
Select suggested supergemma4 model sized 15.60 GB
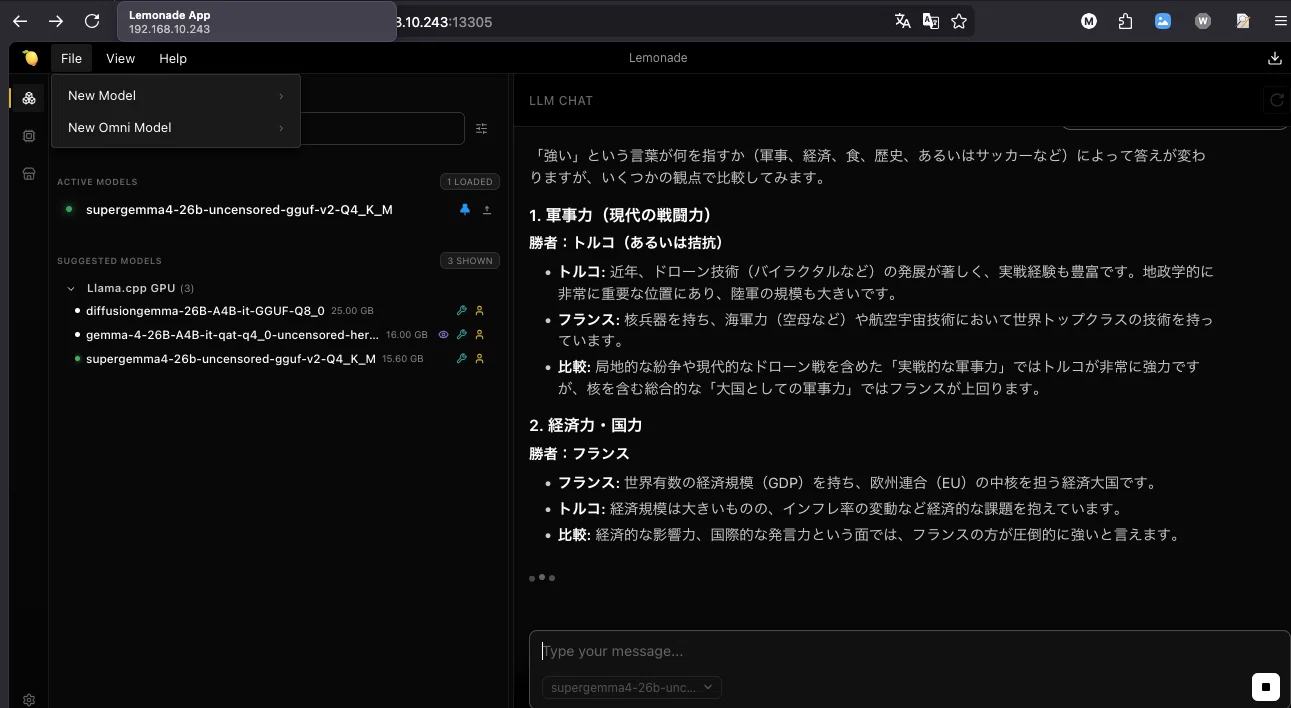click(231, 359)
